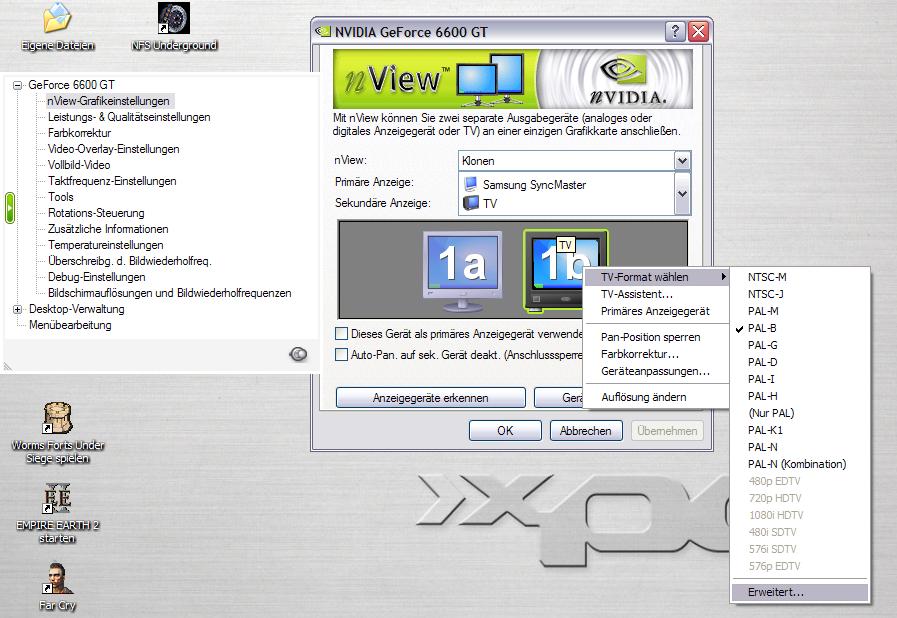This screenshot has height=618, width=897.
Task: Close the NVIDIA GeForce 6600 GT dialog
Action: [x=698, y=31]
